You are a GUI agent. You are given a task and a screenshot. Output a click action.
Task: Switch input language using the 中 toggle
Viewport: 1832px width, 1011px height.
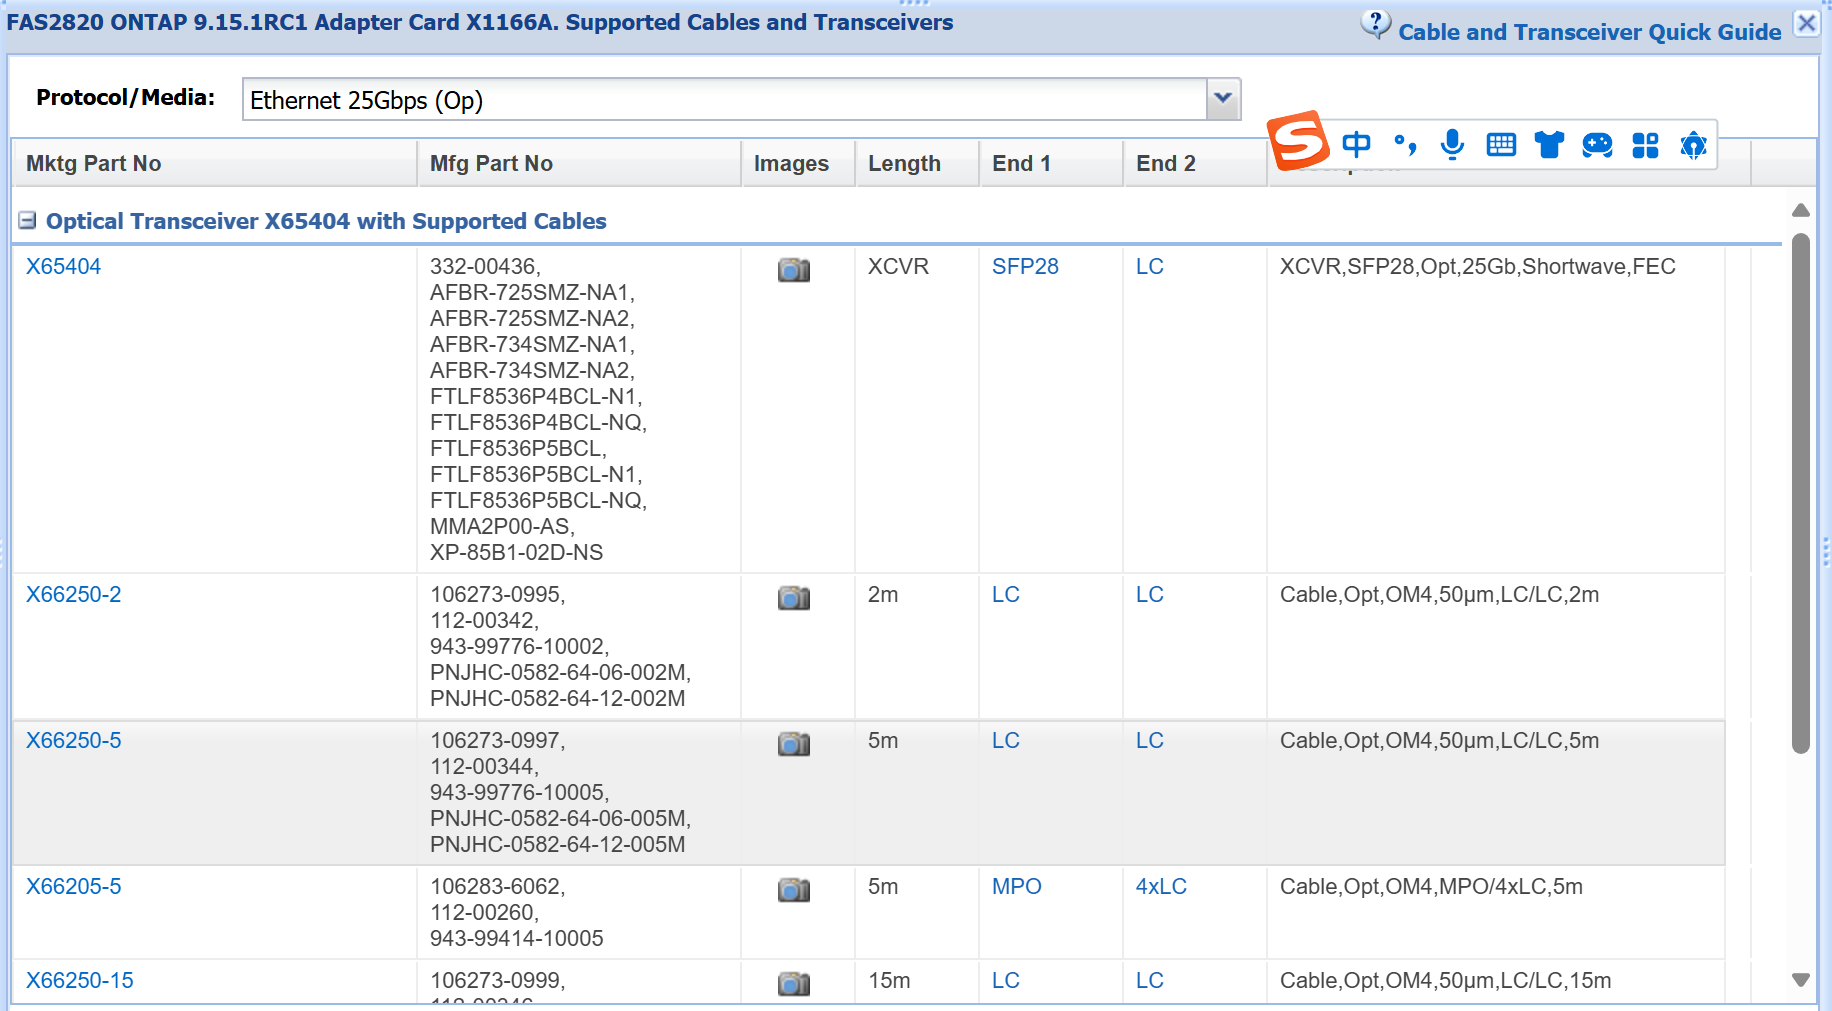point(1356,144)
